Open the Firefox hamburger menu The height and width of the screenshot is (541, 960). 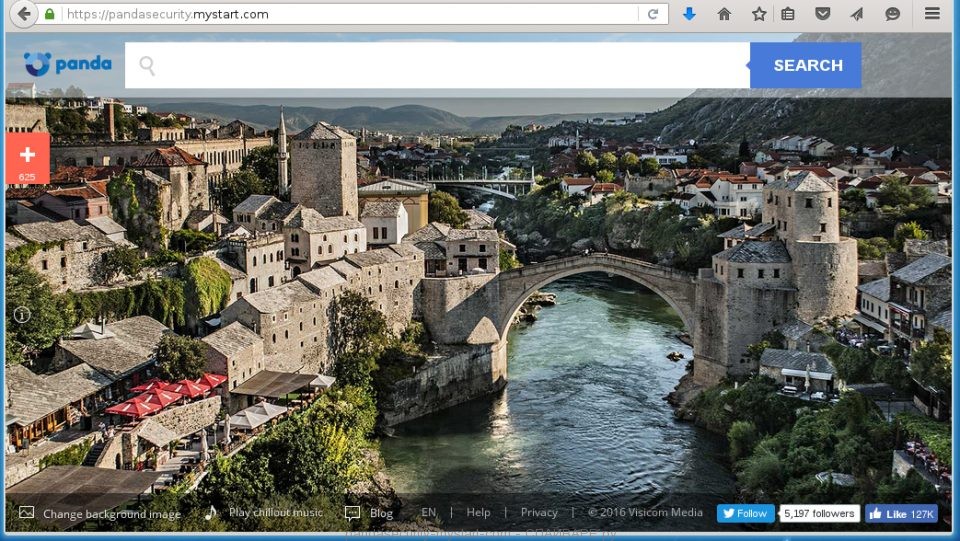coord(932,14)
